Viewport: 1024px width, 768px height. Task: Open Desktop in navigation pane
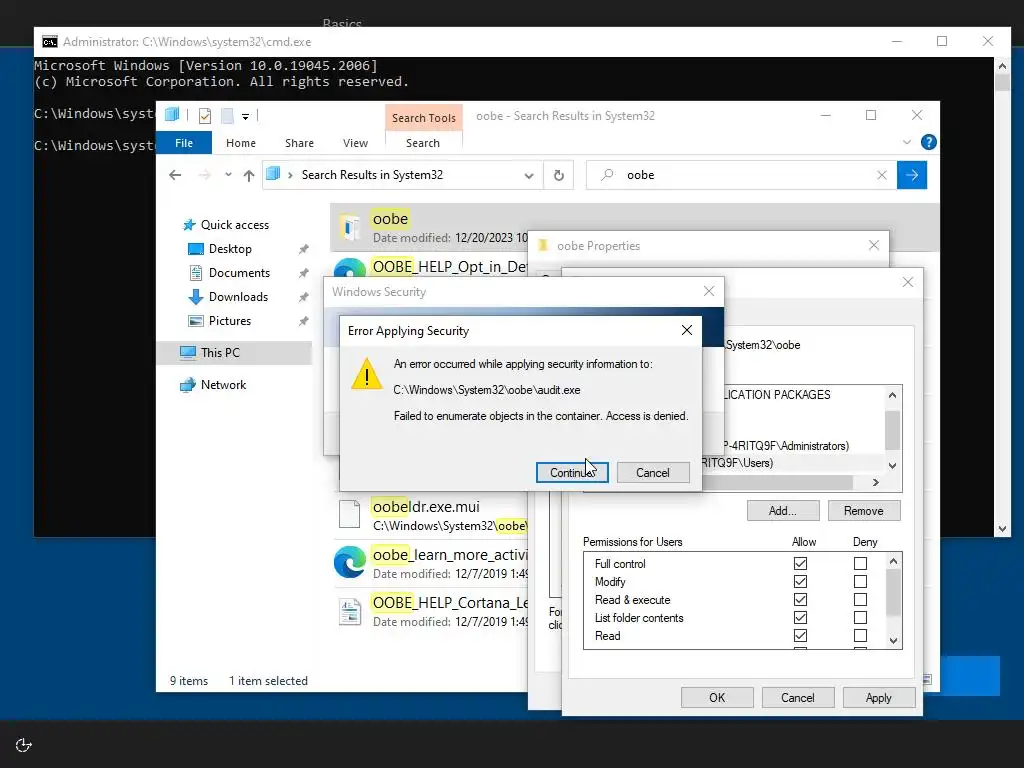(230, 249)
